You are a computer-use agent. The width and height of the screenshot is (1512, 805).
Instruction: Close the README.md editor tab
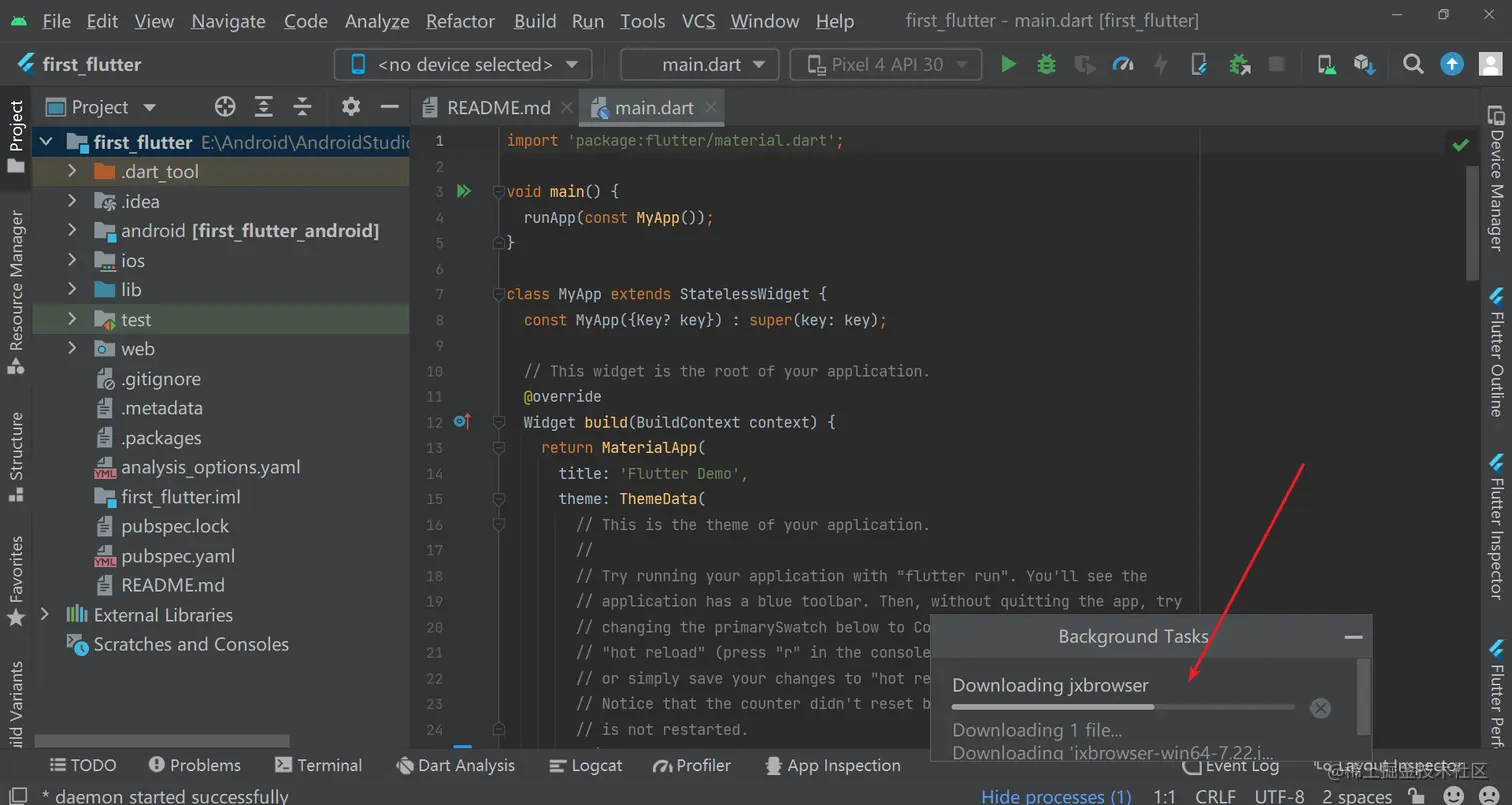click(x=567, y=108)
